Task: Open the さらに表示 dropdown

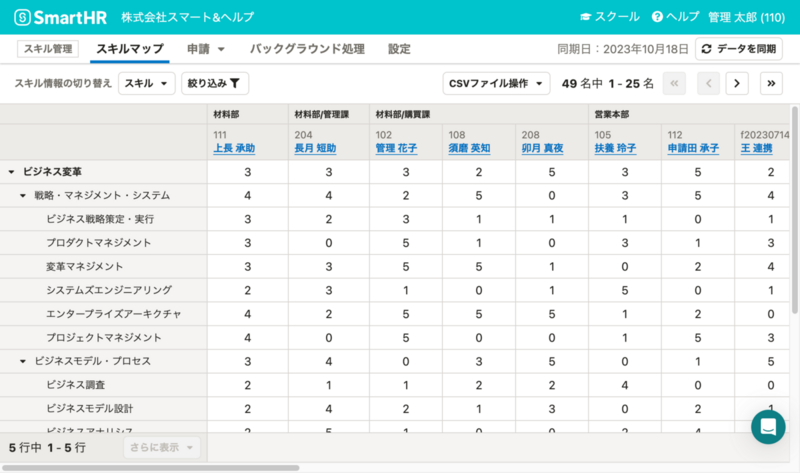Action: 162,447
